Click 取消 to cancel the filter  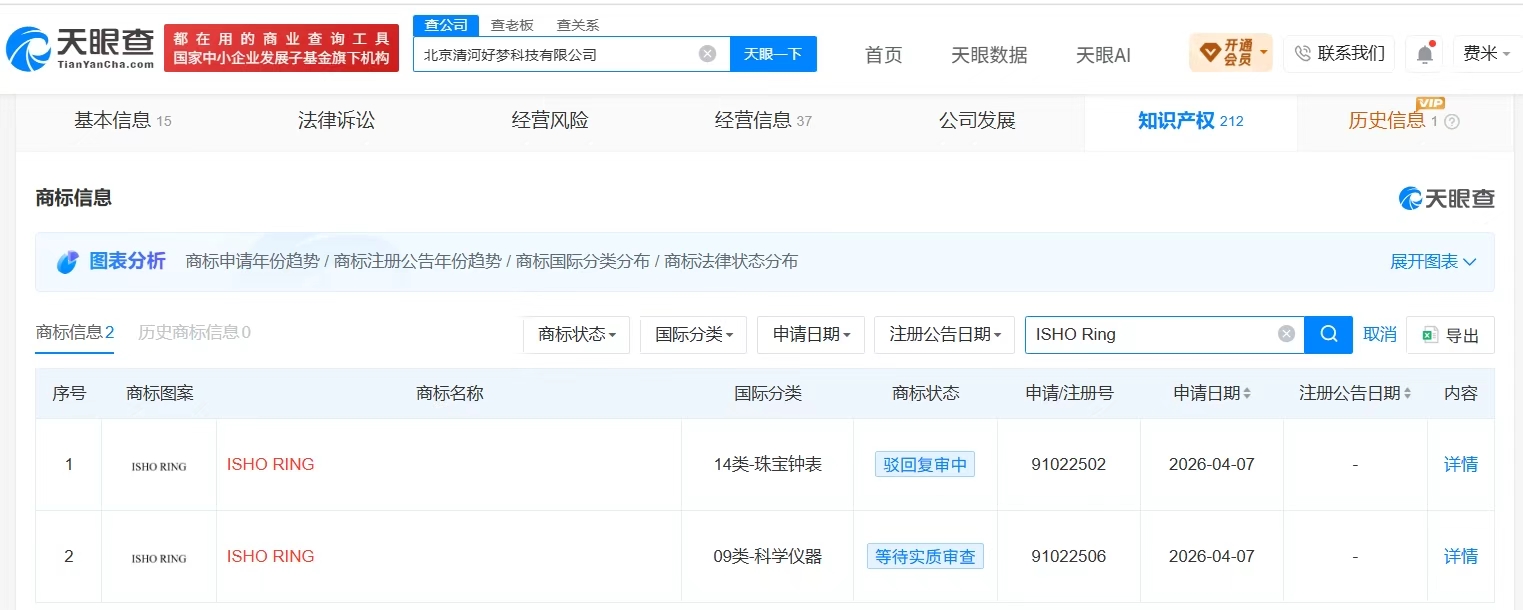coord(1380,335)
